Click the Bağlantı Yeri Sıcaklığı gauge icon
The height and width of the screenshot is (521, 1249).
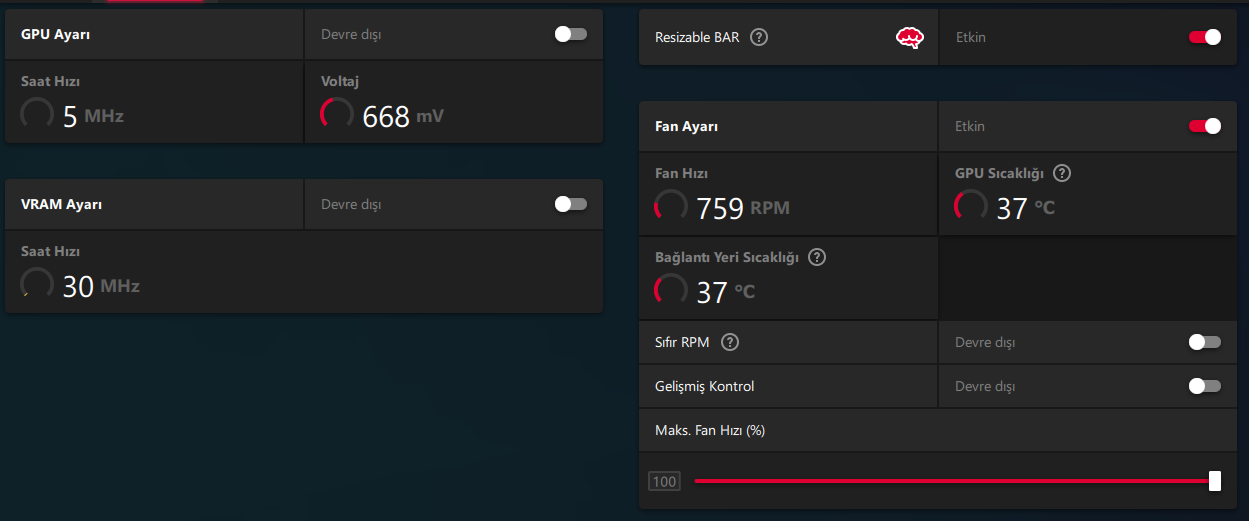[x=671, y=290]
